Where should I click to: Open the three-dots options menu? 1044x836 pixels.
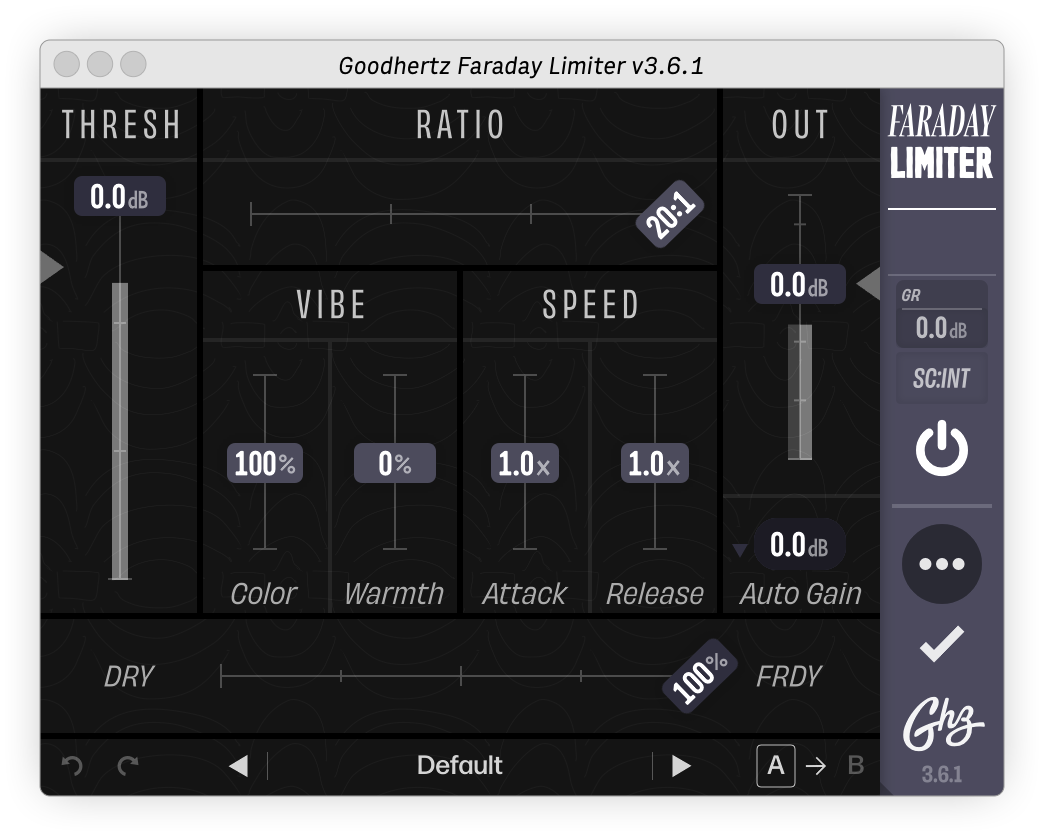pos(941,564)
